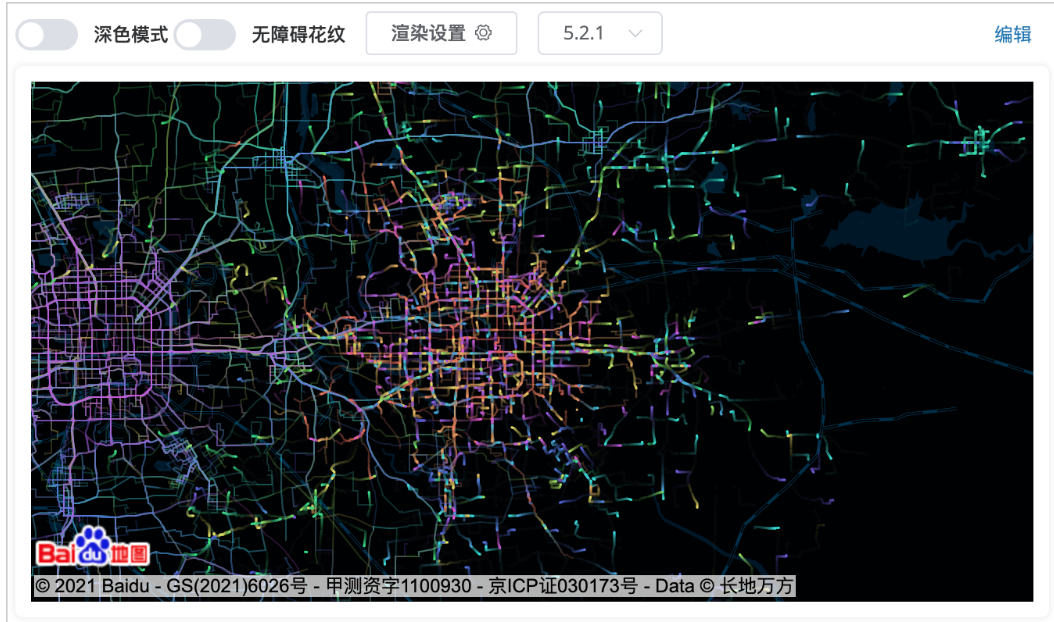The image size is (1054, 622).
Task: Click the 京ICP证030173号 text on map
Action: click(563, 586)
